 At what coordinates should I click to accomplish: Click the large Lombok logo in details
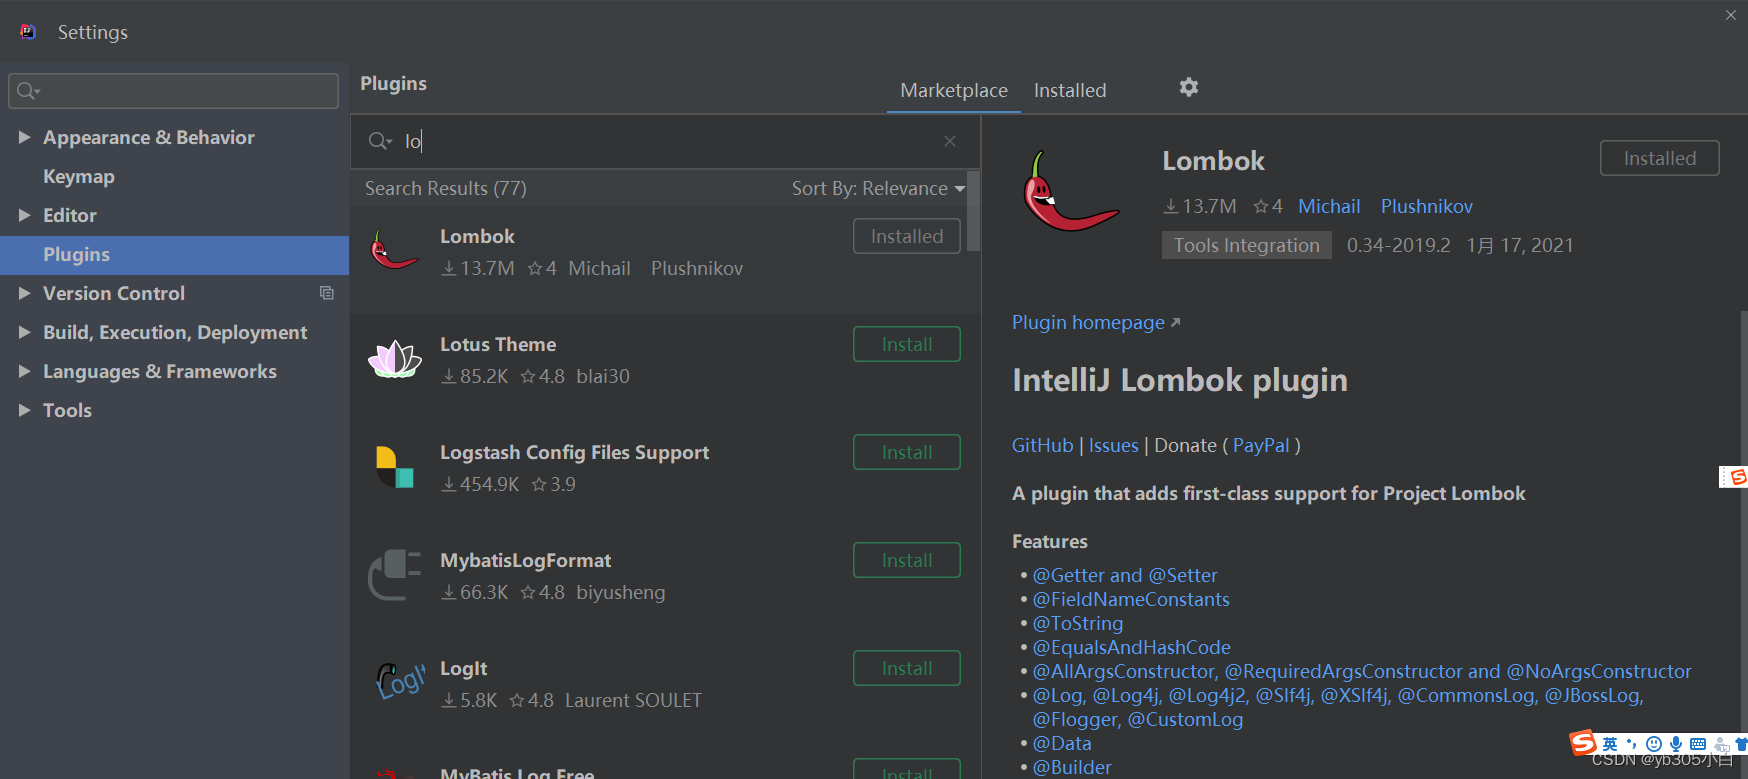(x=1070, y=191)
